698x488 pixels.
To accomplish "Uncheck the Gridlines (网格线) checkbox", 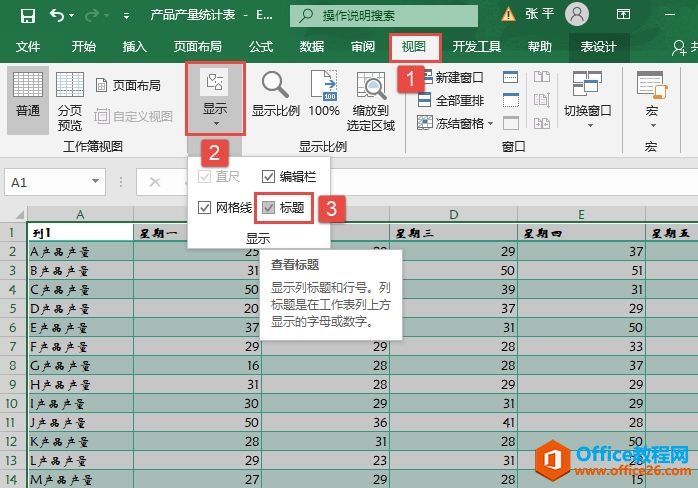I will 205,207.
